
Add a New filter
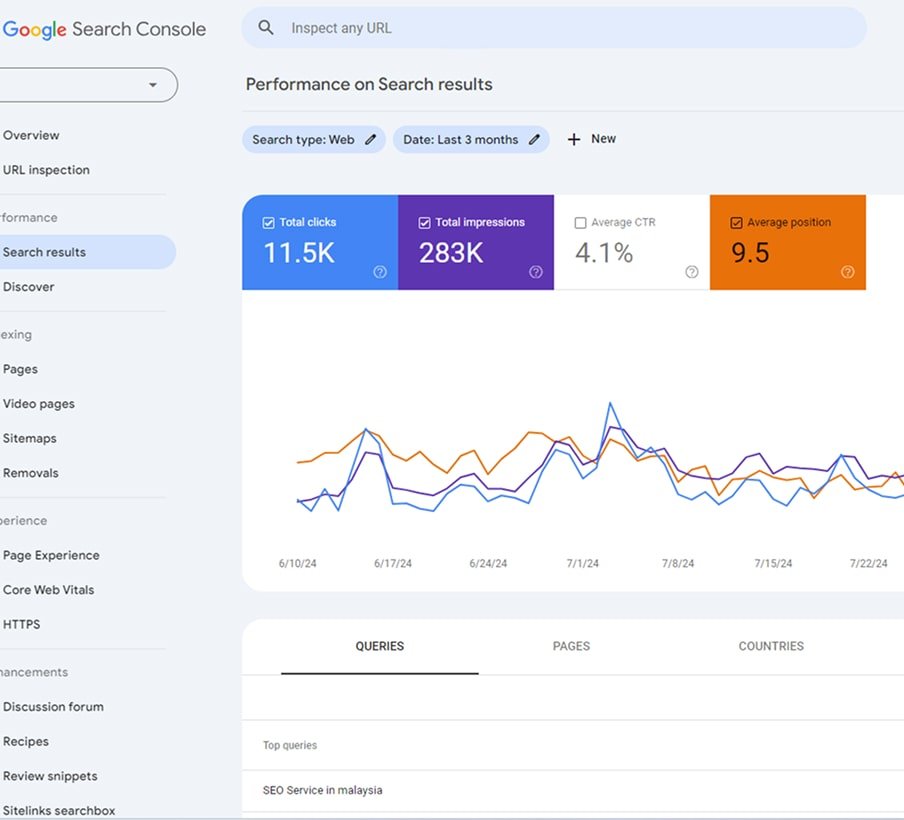(592, 139)
